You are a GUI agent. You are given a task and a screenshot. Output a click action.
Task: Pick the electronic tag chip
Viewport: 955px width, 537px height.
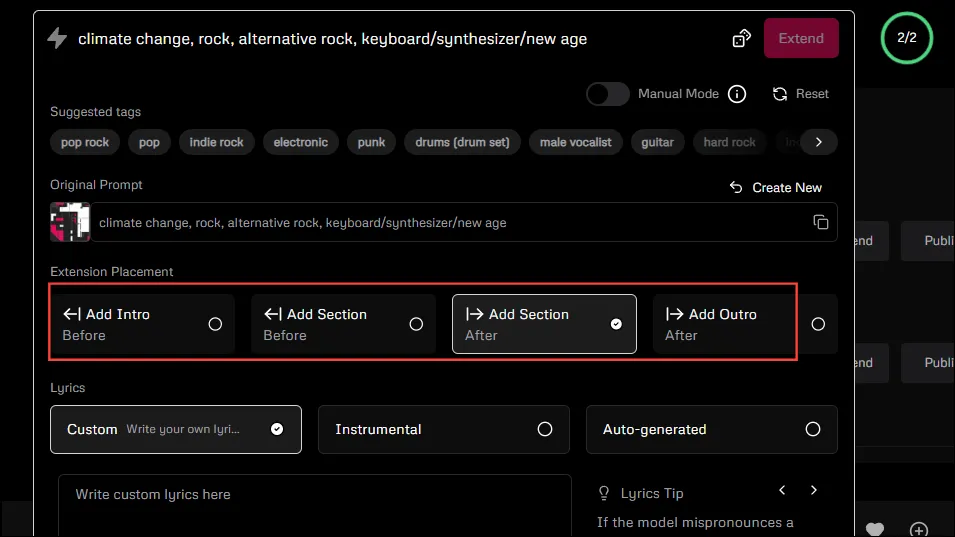300,142
